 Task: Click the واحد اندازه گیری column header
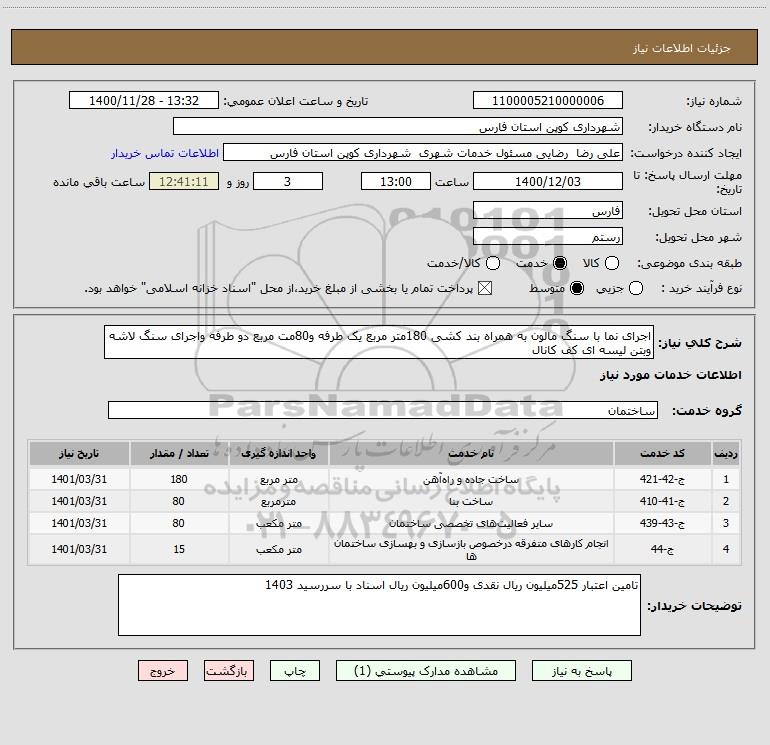(278, 453)
